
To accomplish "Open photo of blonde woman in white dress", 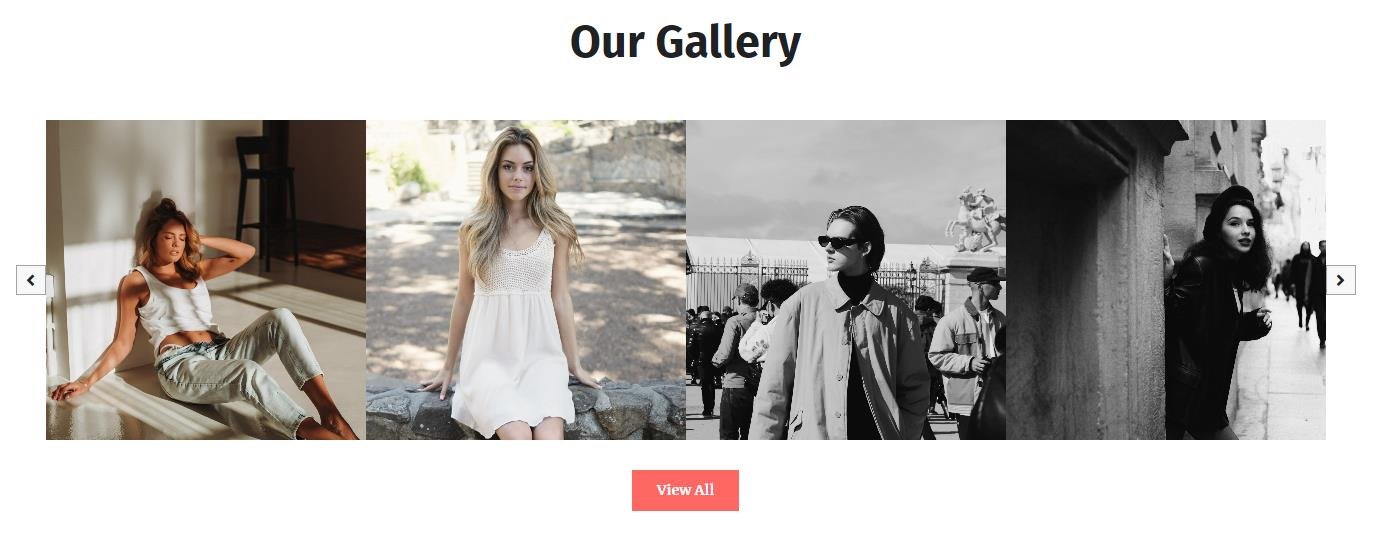I will pos(526,280).
